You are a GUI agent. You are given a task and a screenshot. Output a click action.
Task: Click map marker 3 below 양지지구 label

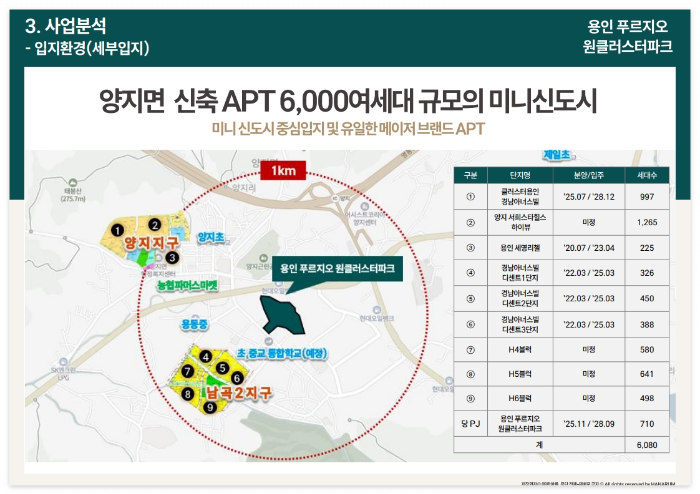coord(172,257)
